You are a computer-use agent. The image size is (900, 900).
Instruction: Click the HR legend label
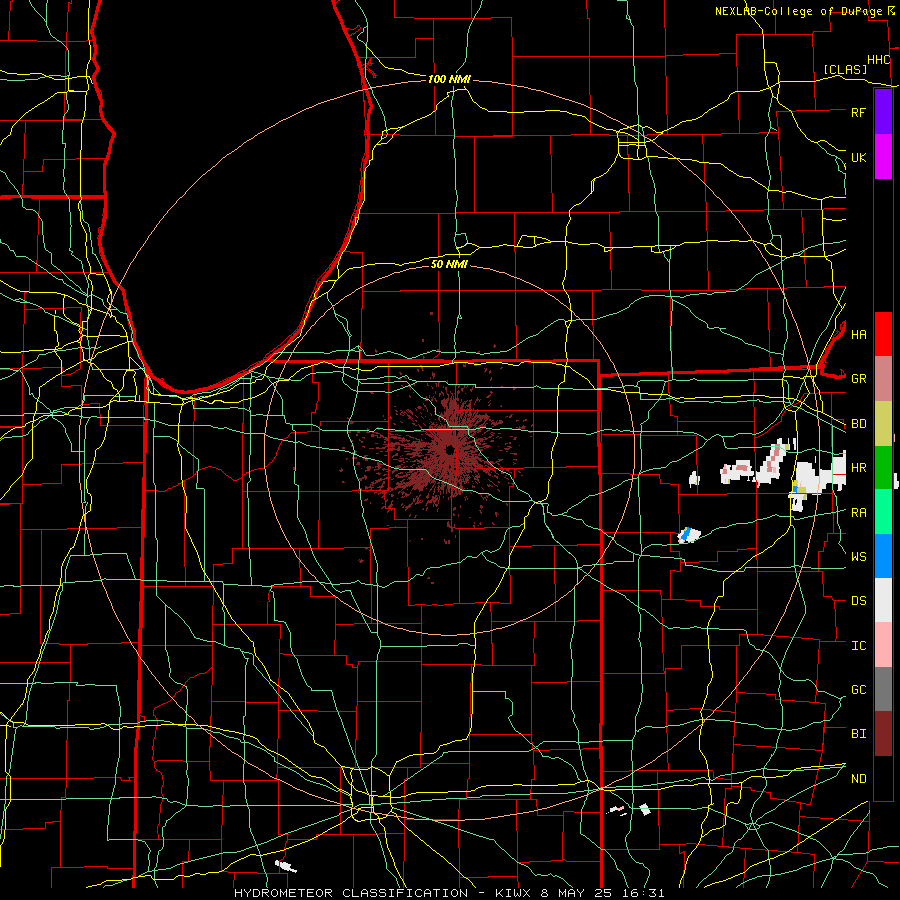(858, 468)
